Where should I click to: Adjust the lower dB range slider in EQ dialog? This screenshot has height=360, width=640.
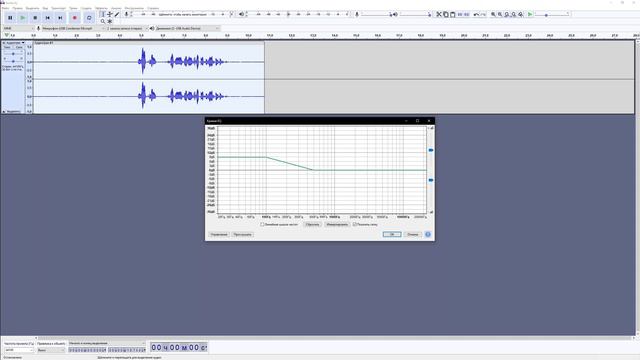(x=431, y=180)
